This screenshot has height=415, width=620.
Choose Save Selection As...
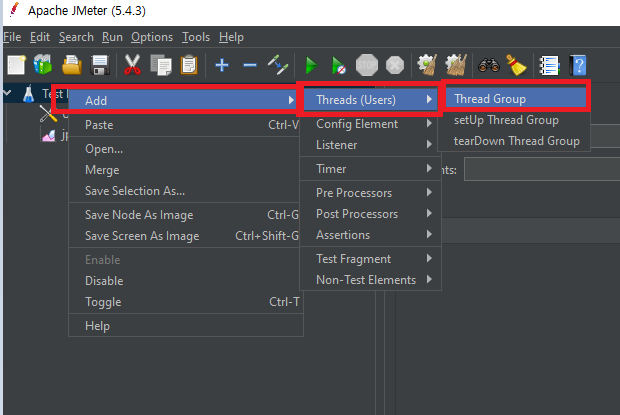click(x=184, y=191)
